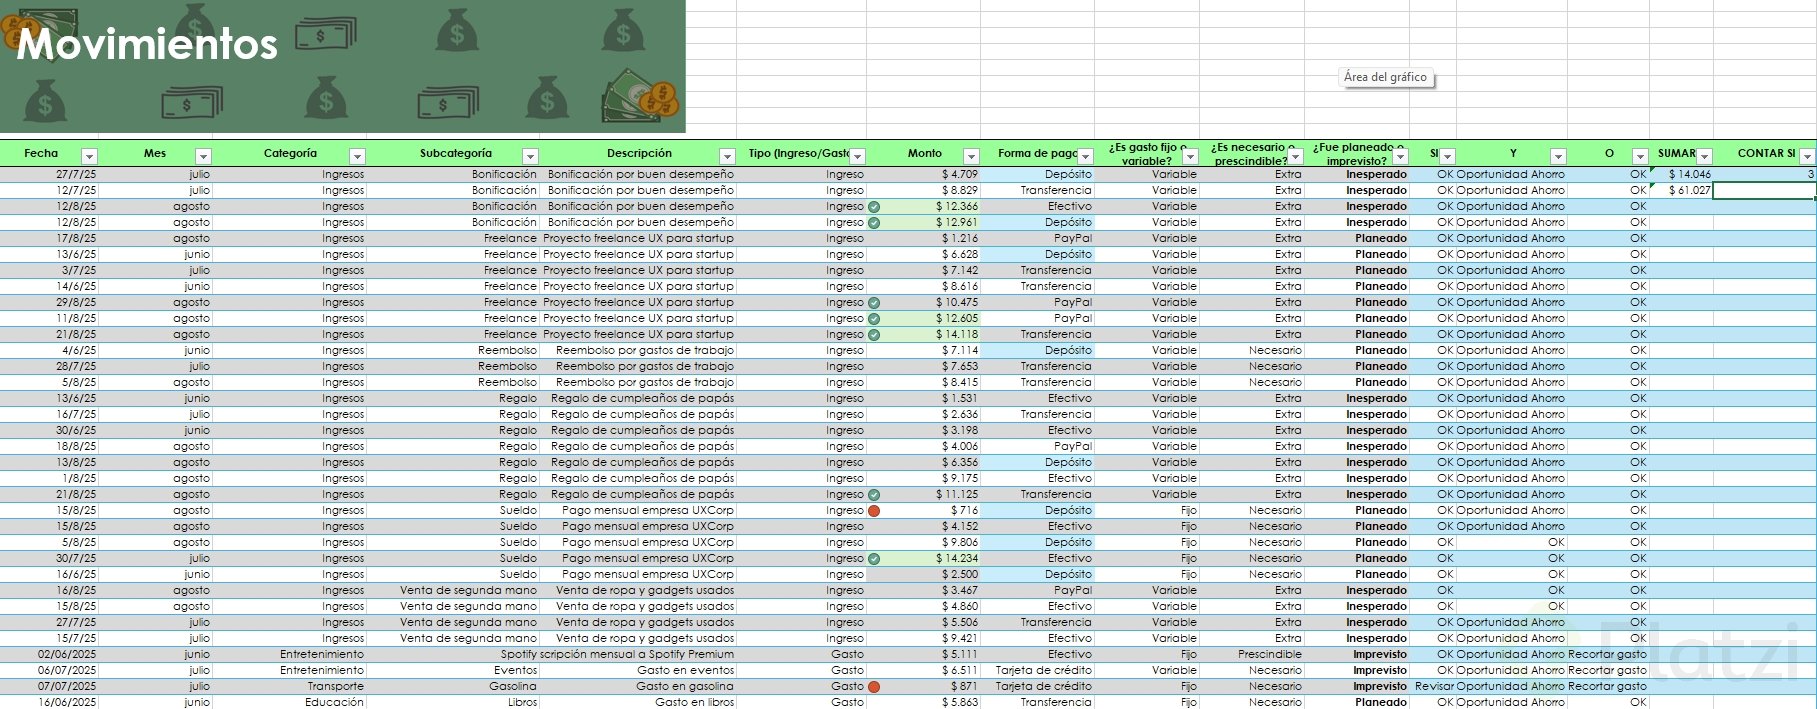This screenshot has width=1817, height=709.
Task: Open the Descripción column filter dropdown
Action: tap(727, 156)
